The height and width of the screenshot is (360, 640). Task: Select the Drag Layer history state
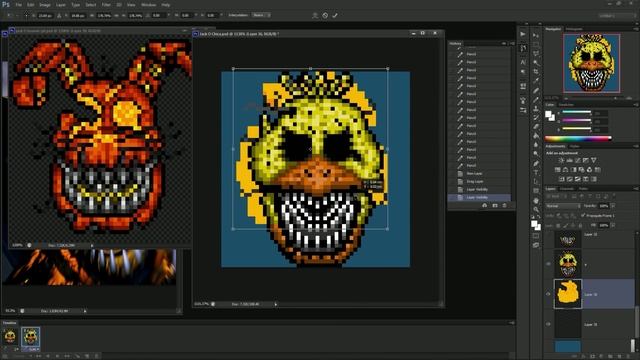479,181
